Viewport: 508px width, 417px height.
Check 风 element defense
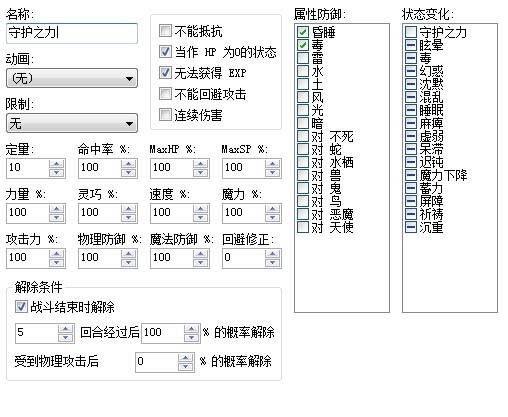coord(303,97)
